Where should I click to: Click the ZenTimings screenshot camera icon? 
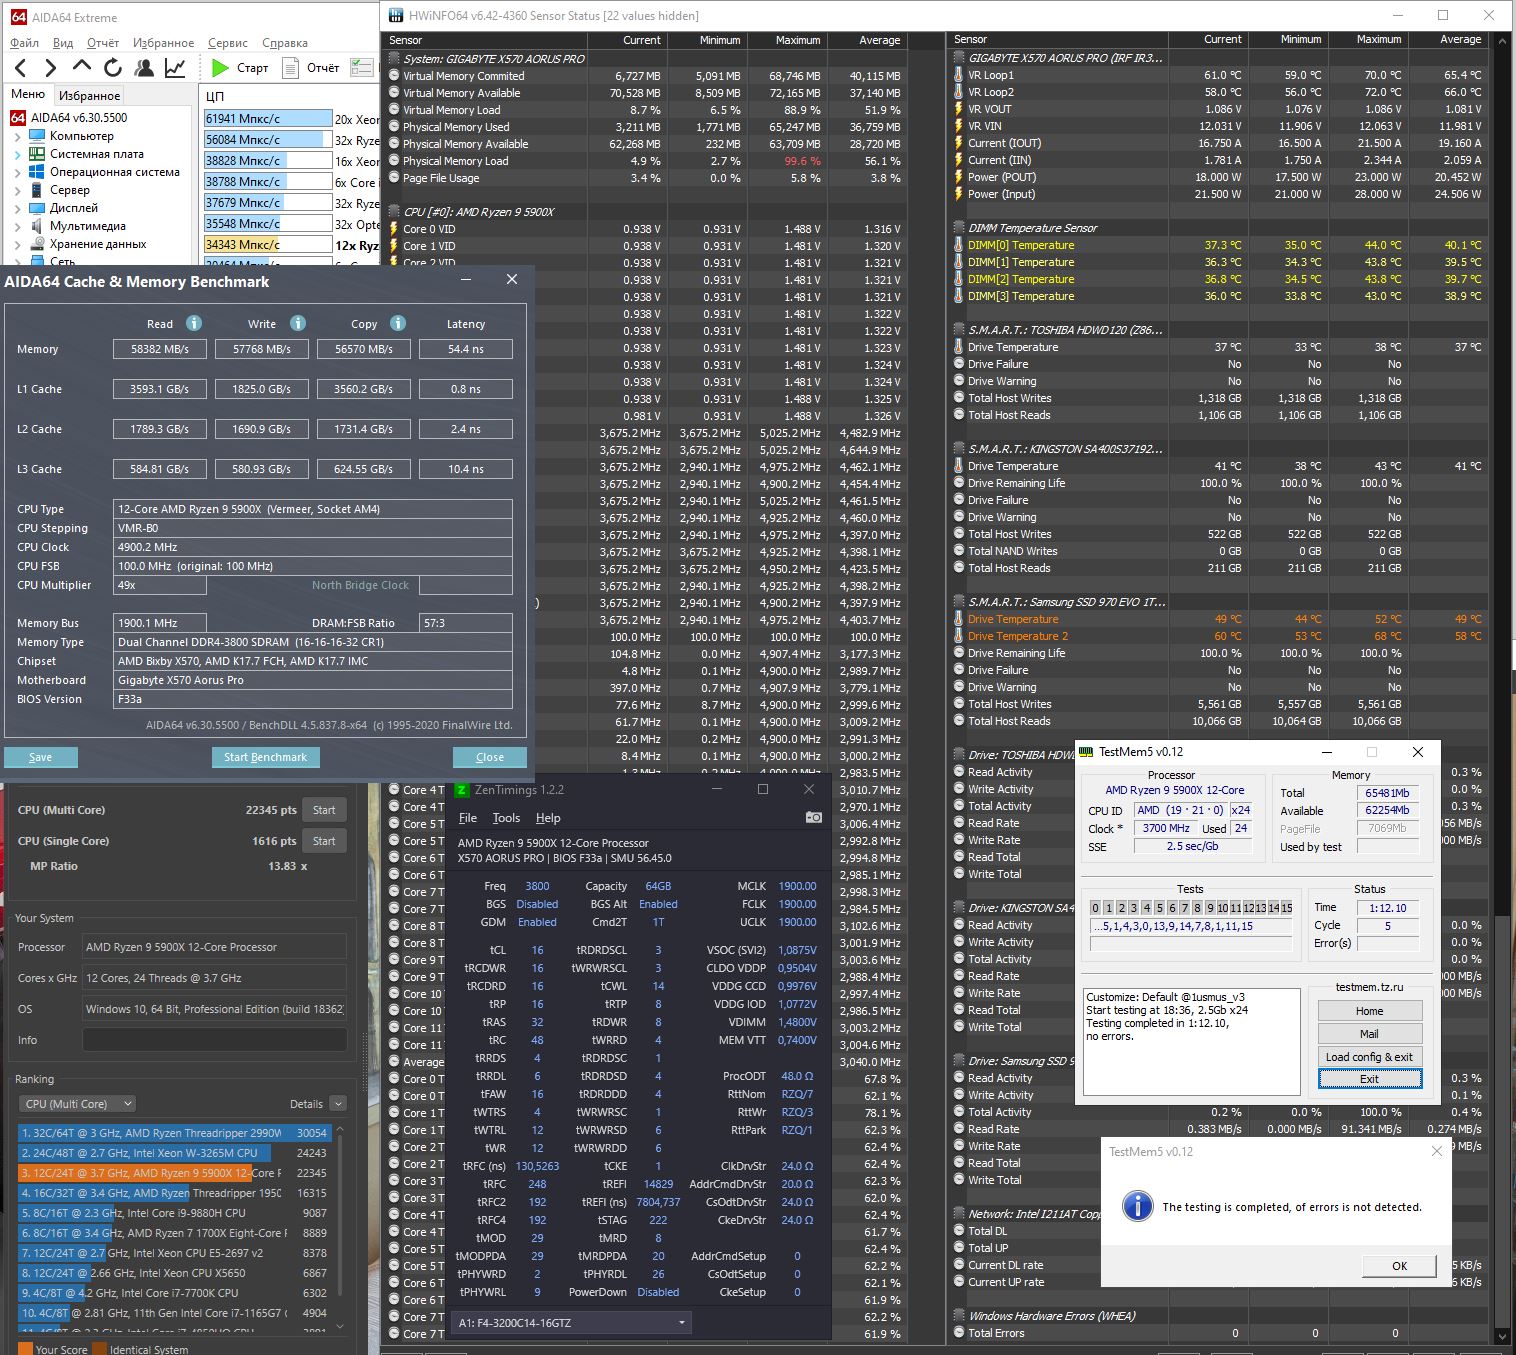814,818
